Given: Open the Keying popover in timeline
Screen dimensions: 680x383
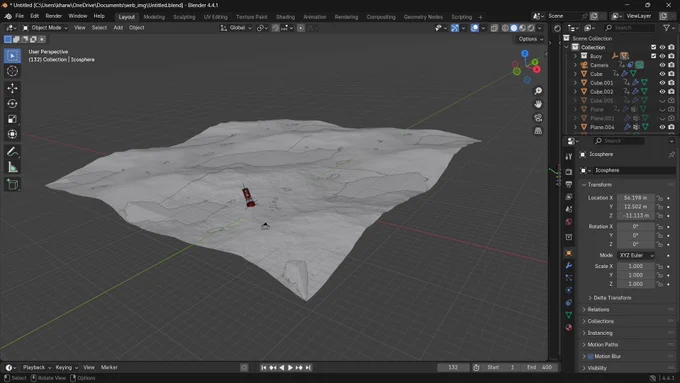Looking at the screenshot, I should tap(66, 367).
